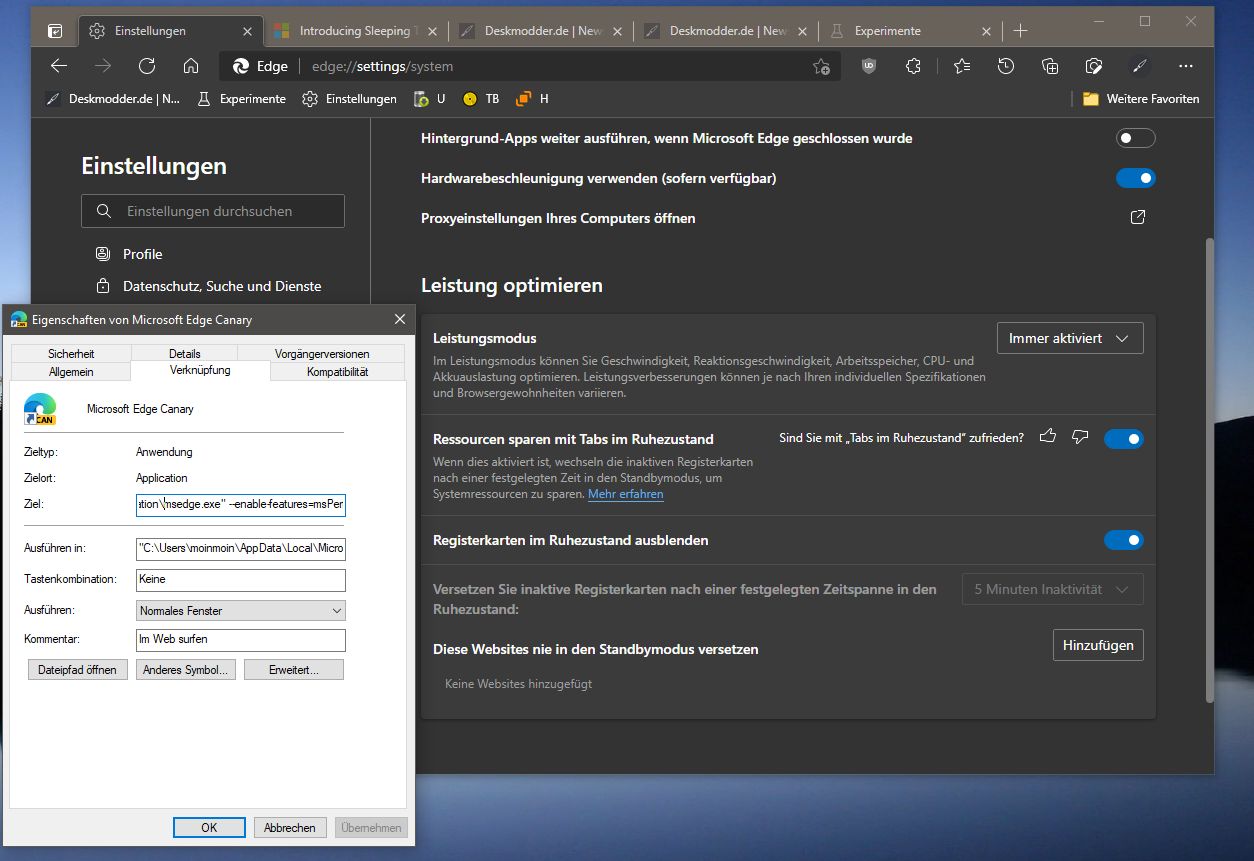
Task: Close the Einstellungen browser tab
Action: coord(245,31)
